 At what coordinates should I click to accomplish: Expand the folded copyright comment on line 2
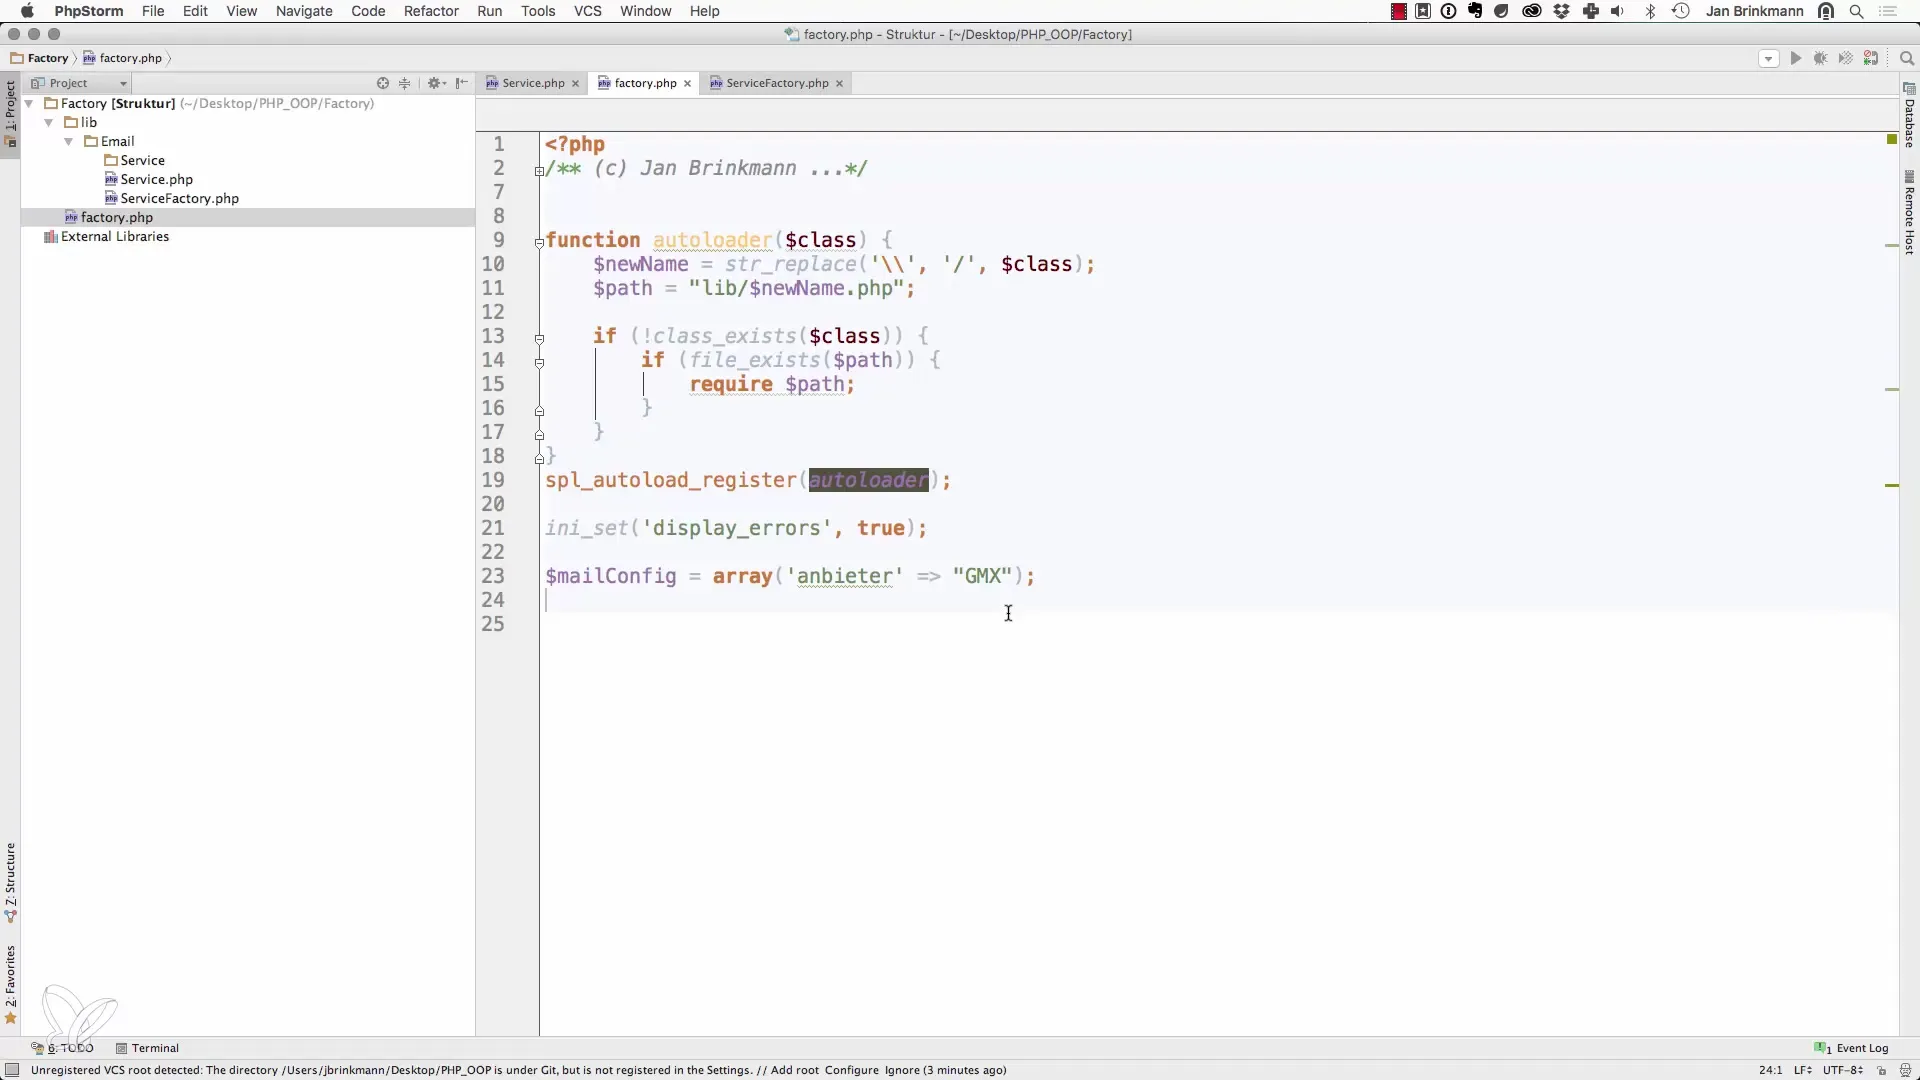pyautogui.click(x=539, y=171)
